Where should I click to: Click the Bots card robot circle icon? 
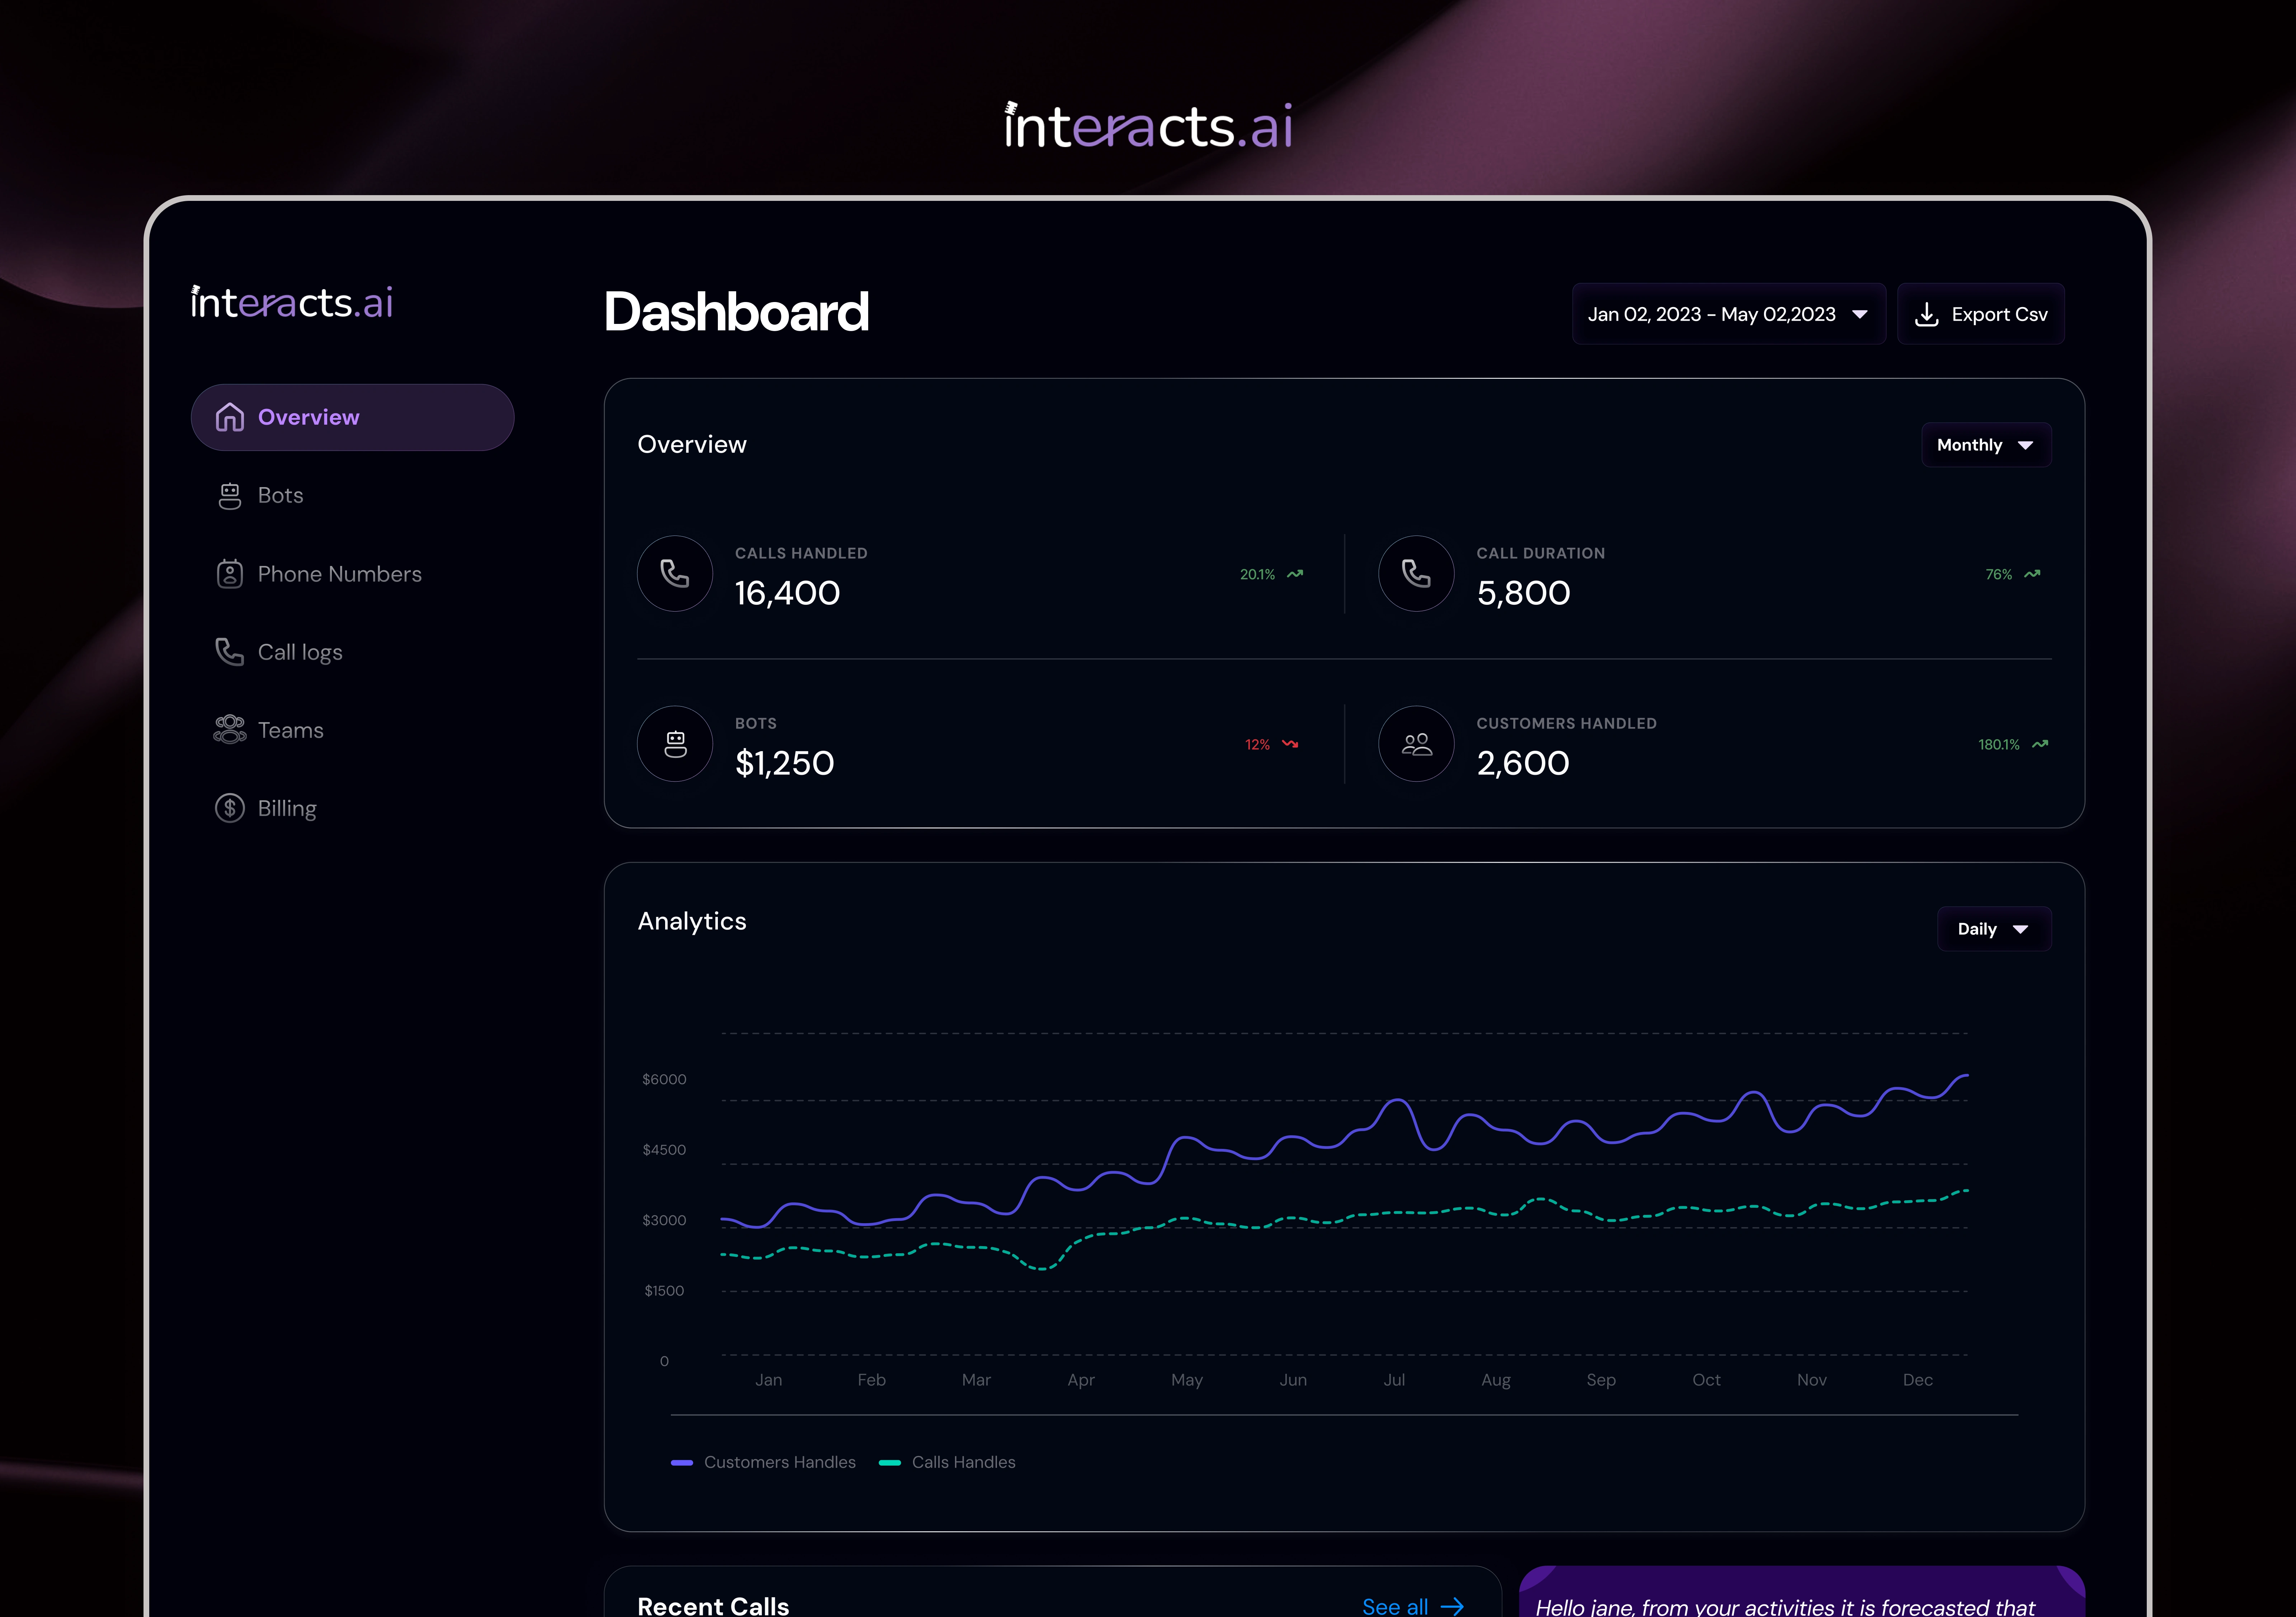pos(675,744)
